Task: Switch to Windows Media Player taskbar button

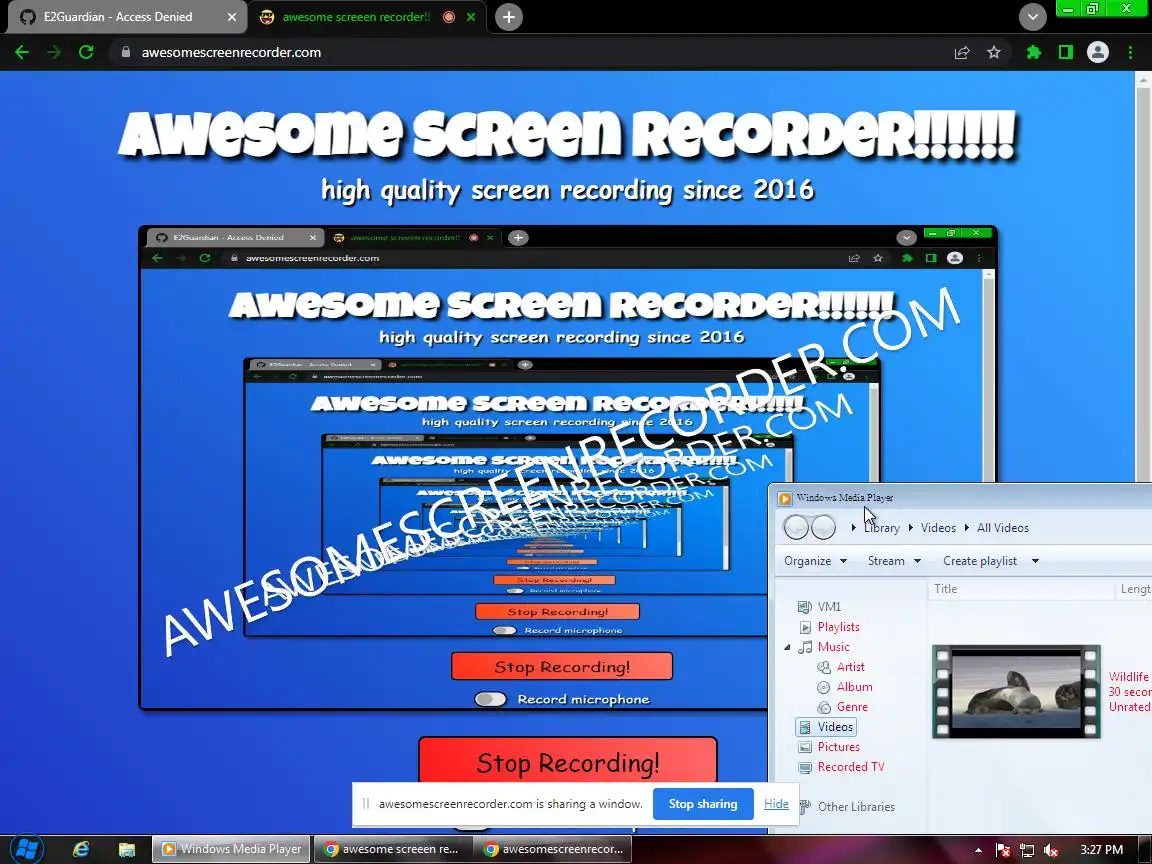Action: coord(231,849)
